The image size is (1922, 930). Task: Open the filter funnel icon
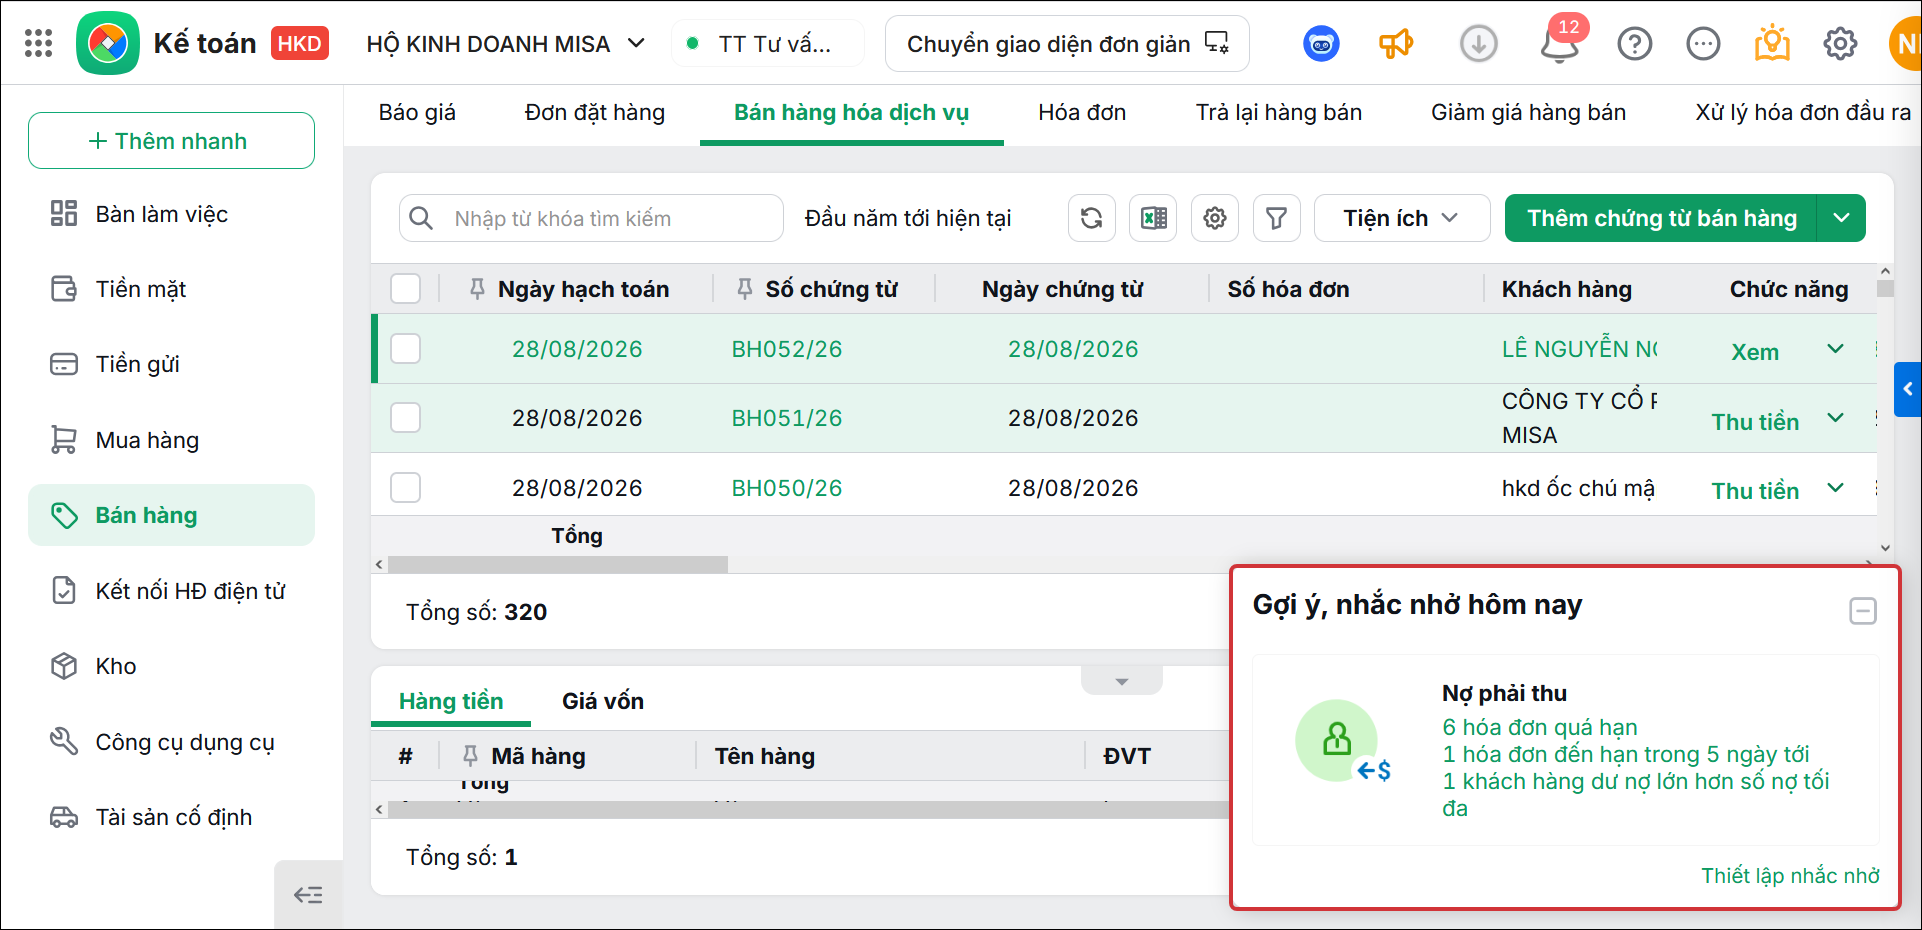[1277, 218]
